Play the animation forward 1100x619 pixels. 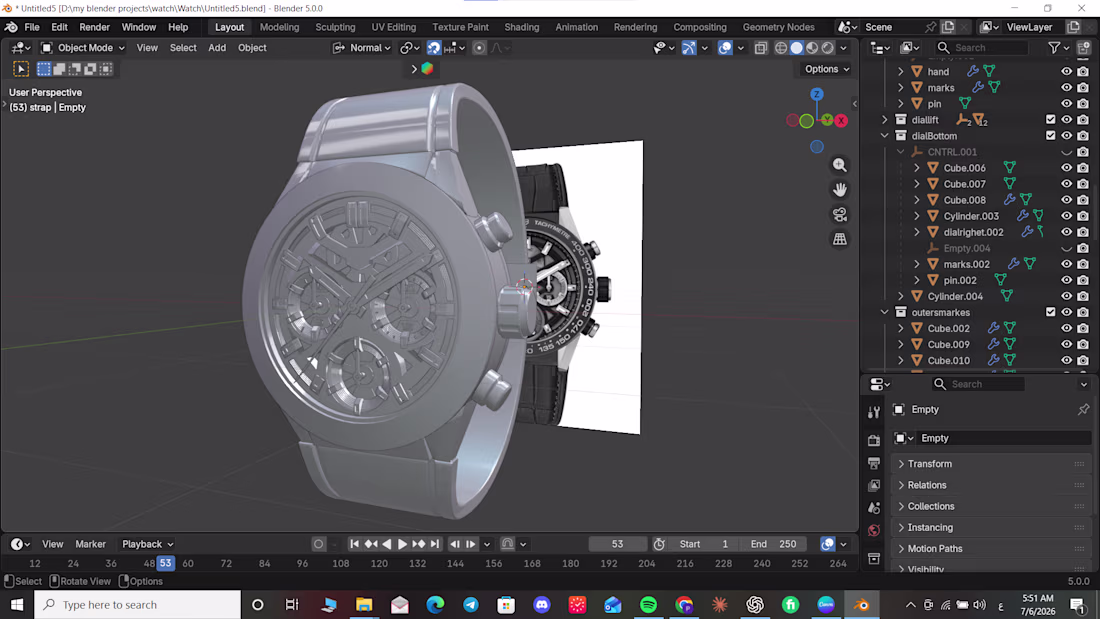[x=403, y=544]
